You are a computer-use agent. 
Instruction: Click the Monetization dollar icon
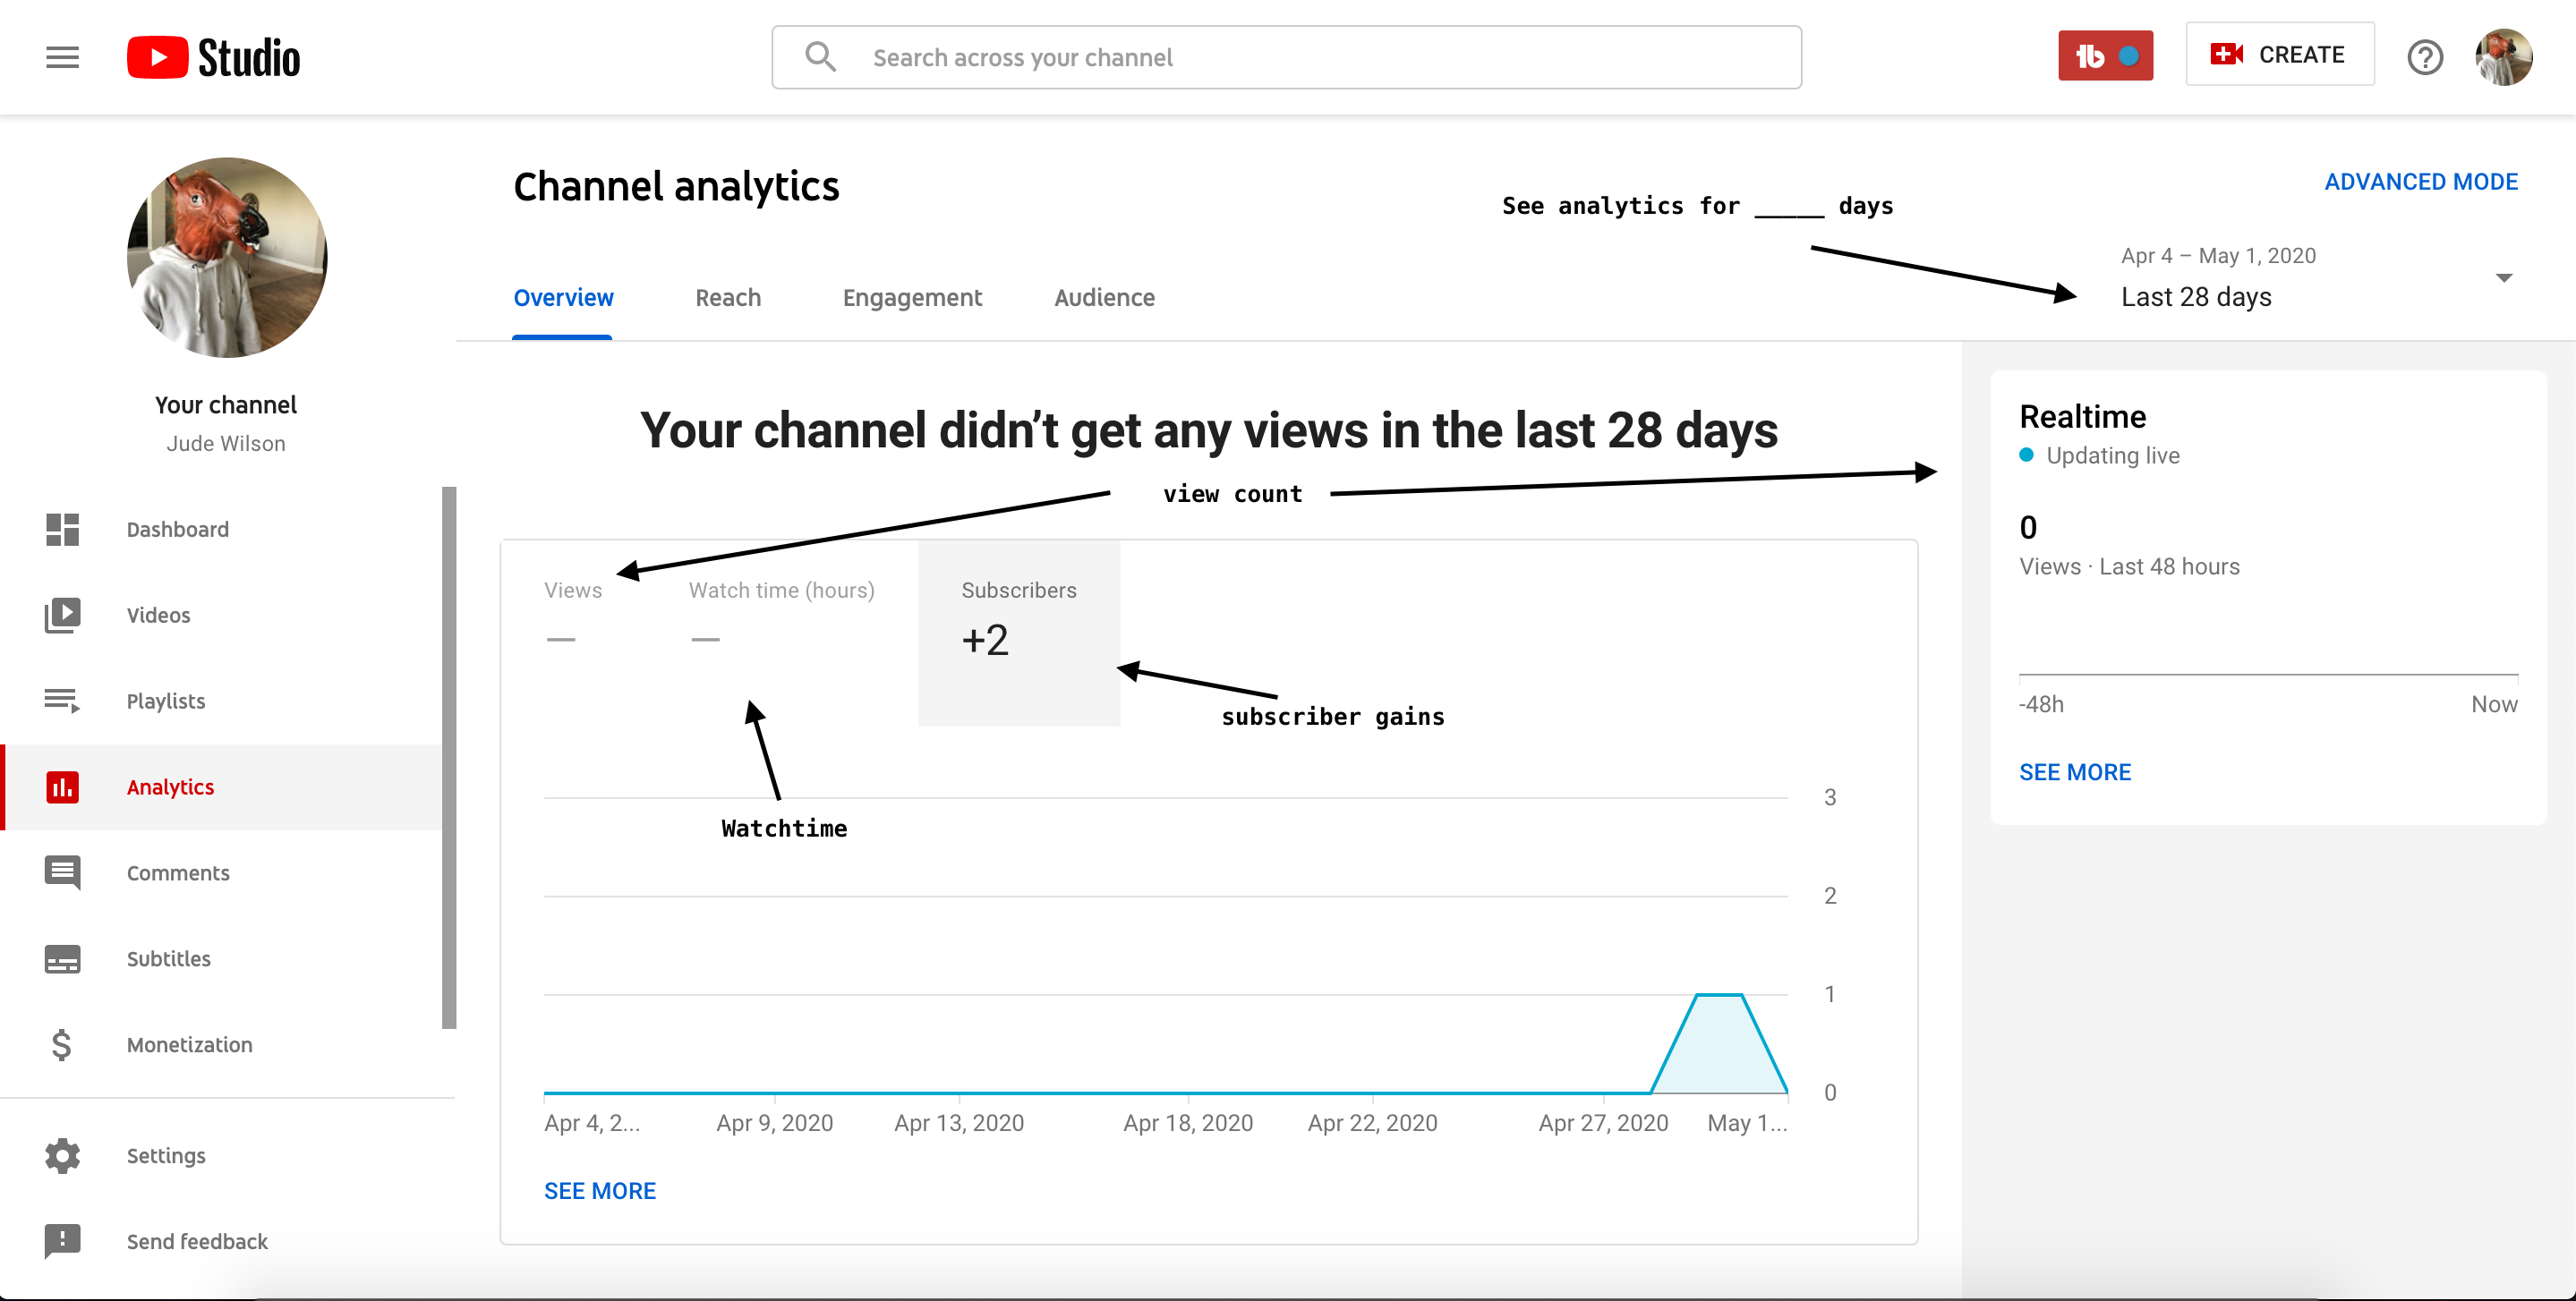pyautogui.click(x=62, y=1044)
